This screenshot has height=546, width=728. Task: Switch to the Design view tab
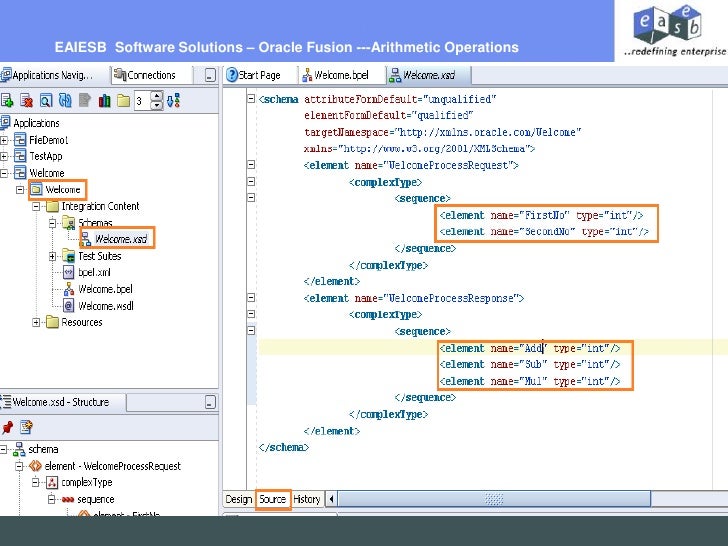pos(239,499)
